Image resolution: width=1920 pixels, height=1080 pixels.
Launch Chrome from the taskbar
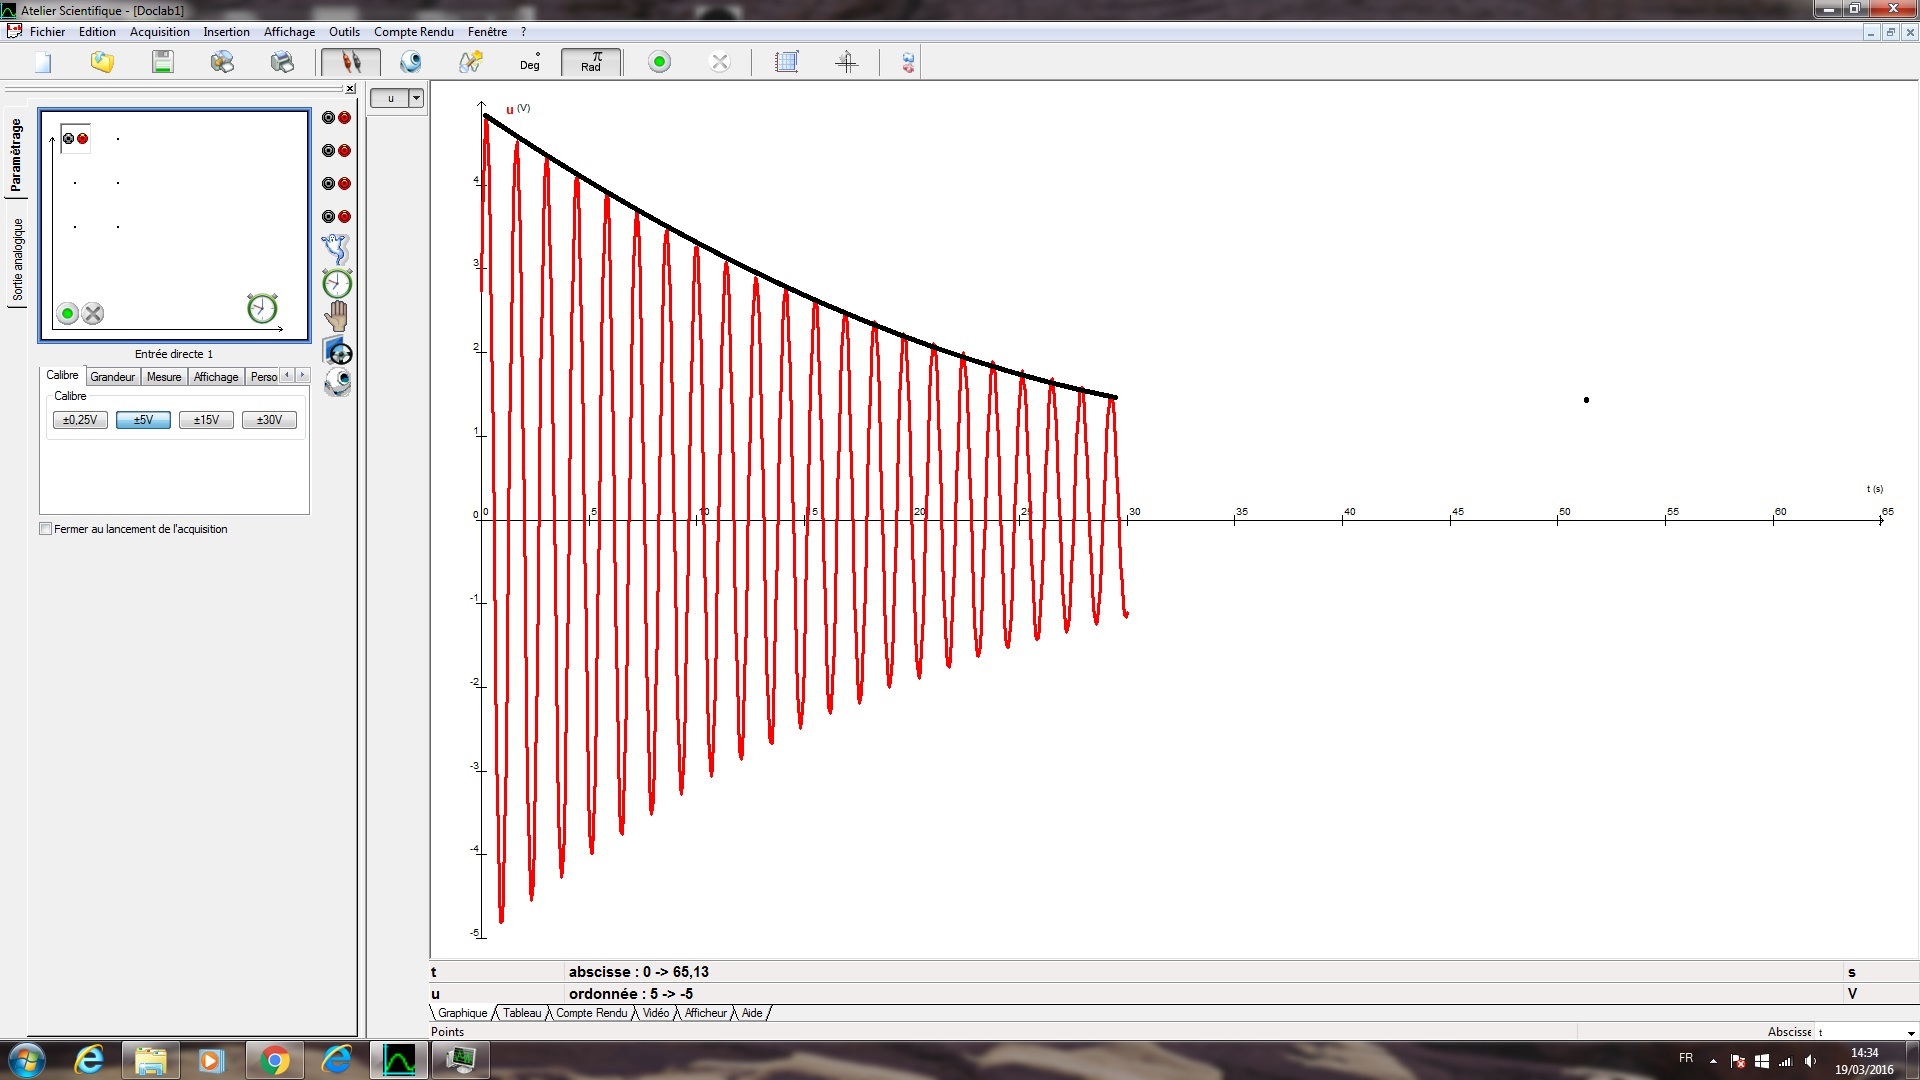(x=274, y=1060)
